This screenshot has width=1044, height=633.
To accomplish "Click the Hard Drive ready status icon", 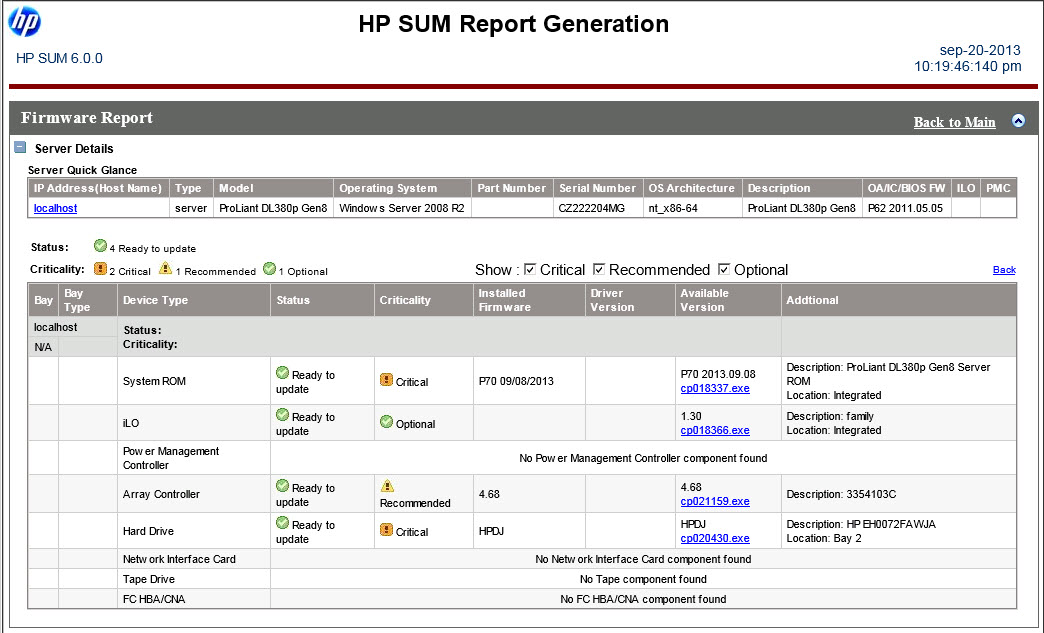I will [x=282, y=523].
